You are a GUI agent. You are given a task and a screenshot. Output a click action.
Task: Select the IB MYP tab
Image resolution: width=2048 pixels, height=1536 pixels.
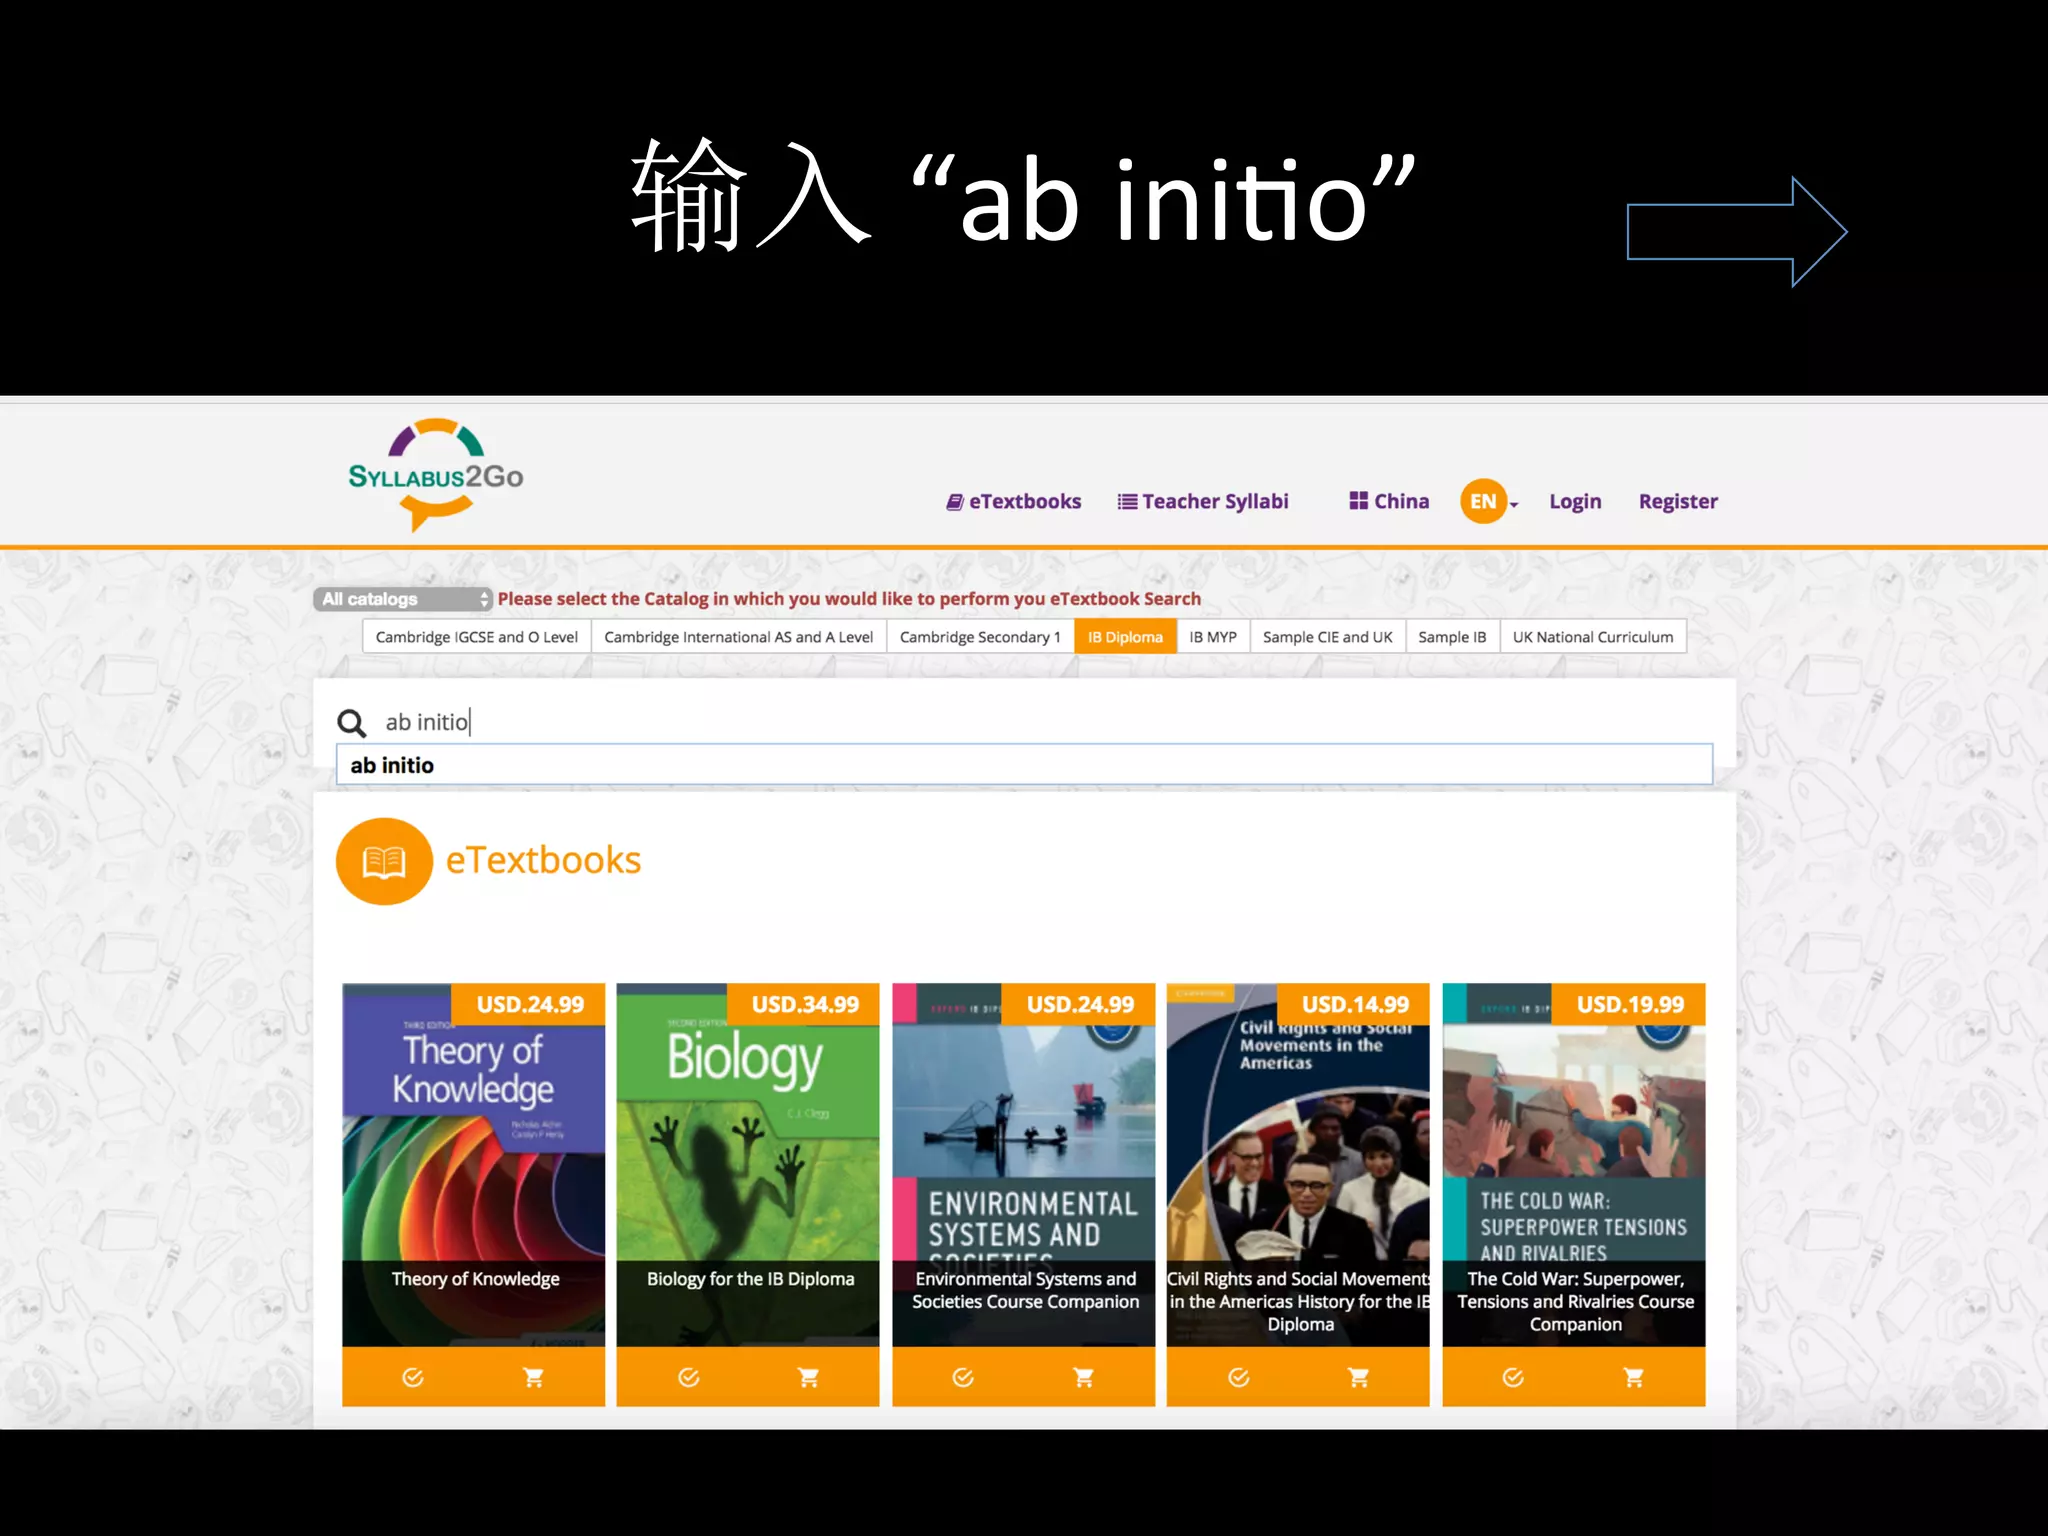[1213, 637]
